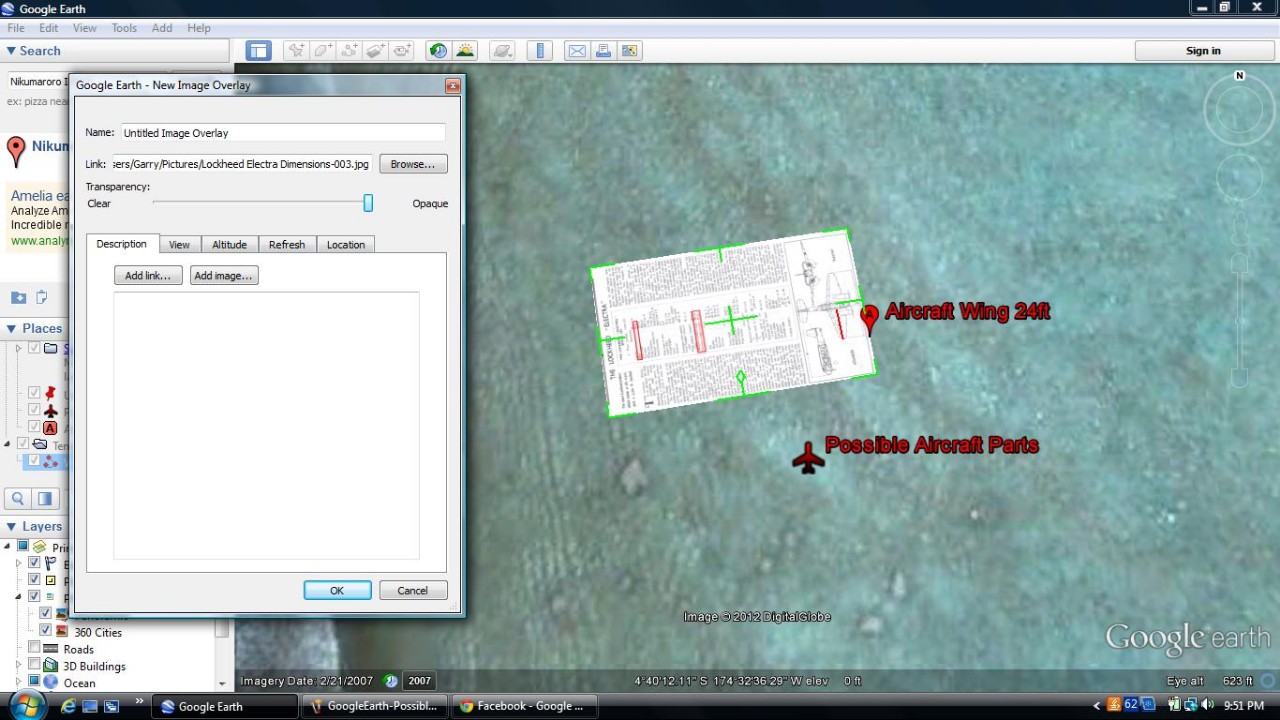Click the red Aircraft Wing 24ft placemark pin

pyautogui.click(x=869, y=318)
